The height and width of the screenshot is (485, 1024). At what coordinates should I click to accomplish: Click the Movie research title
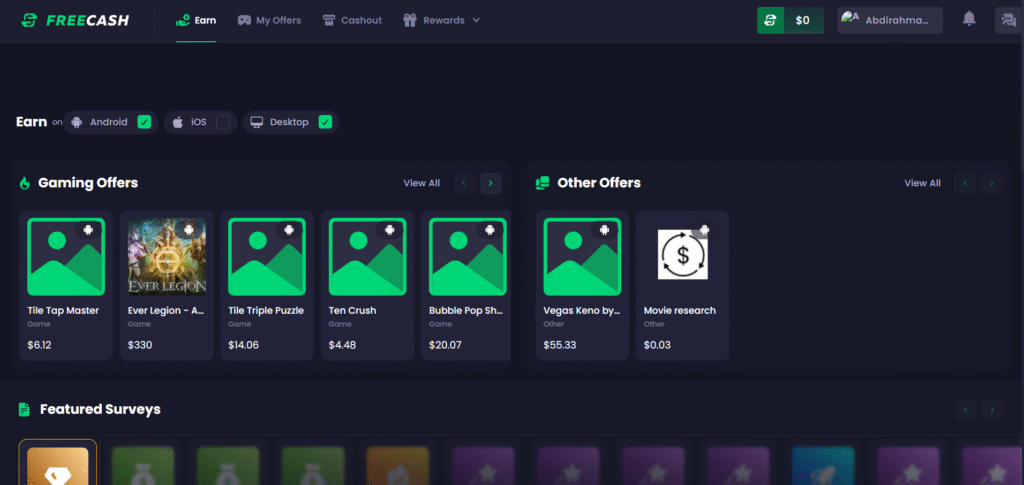680,311
